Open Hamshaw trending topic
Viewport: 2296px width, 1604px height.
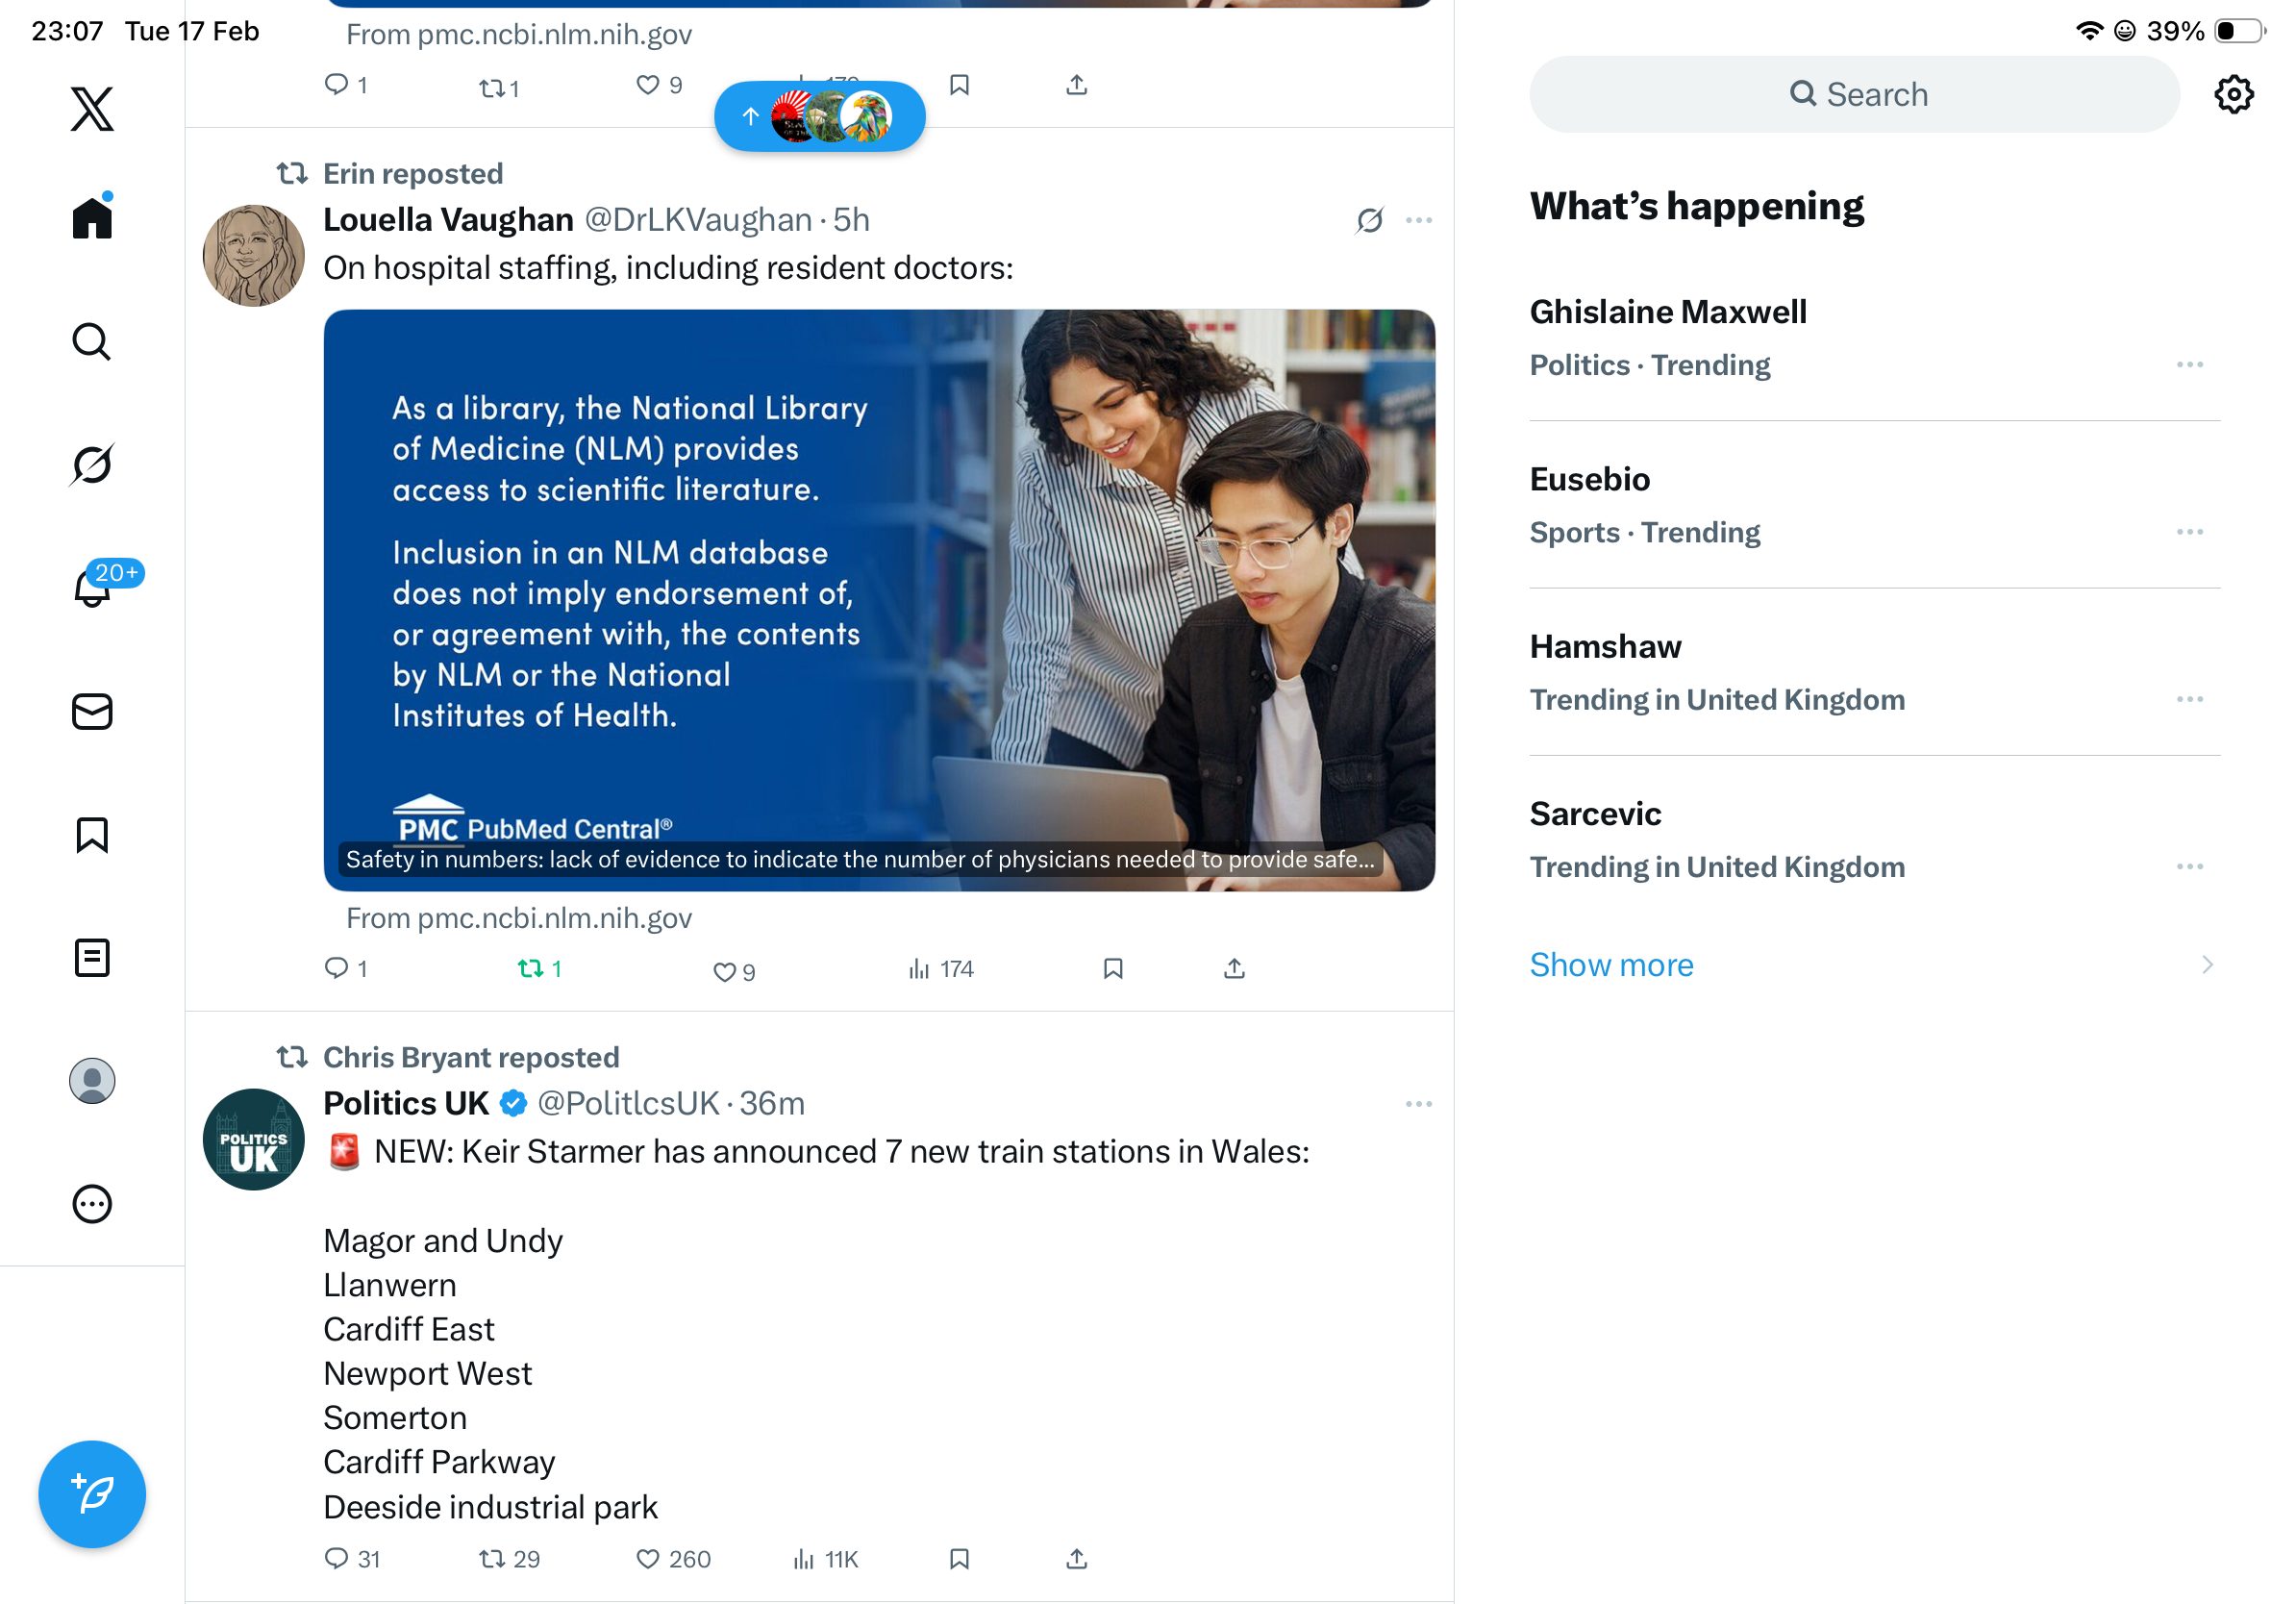point(1606,647)
